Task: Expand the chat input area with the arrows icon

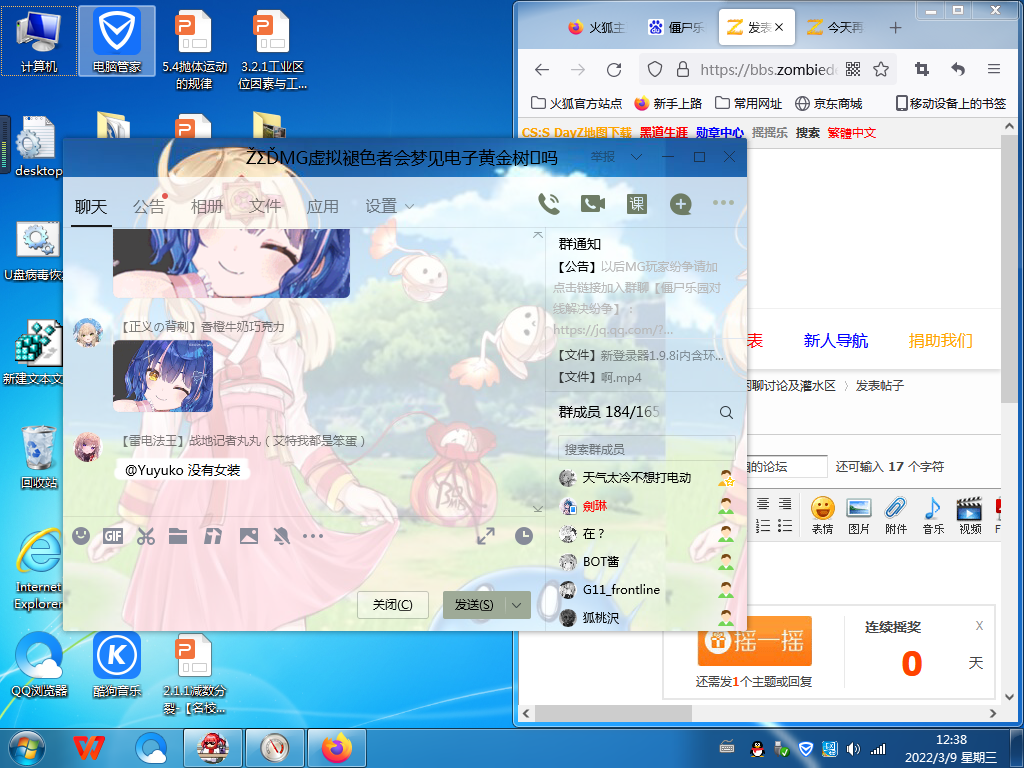Action: [x=486, y=536]
